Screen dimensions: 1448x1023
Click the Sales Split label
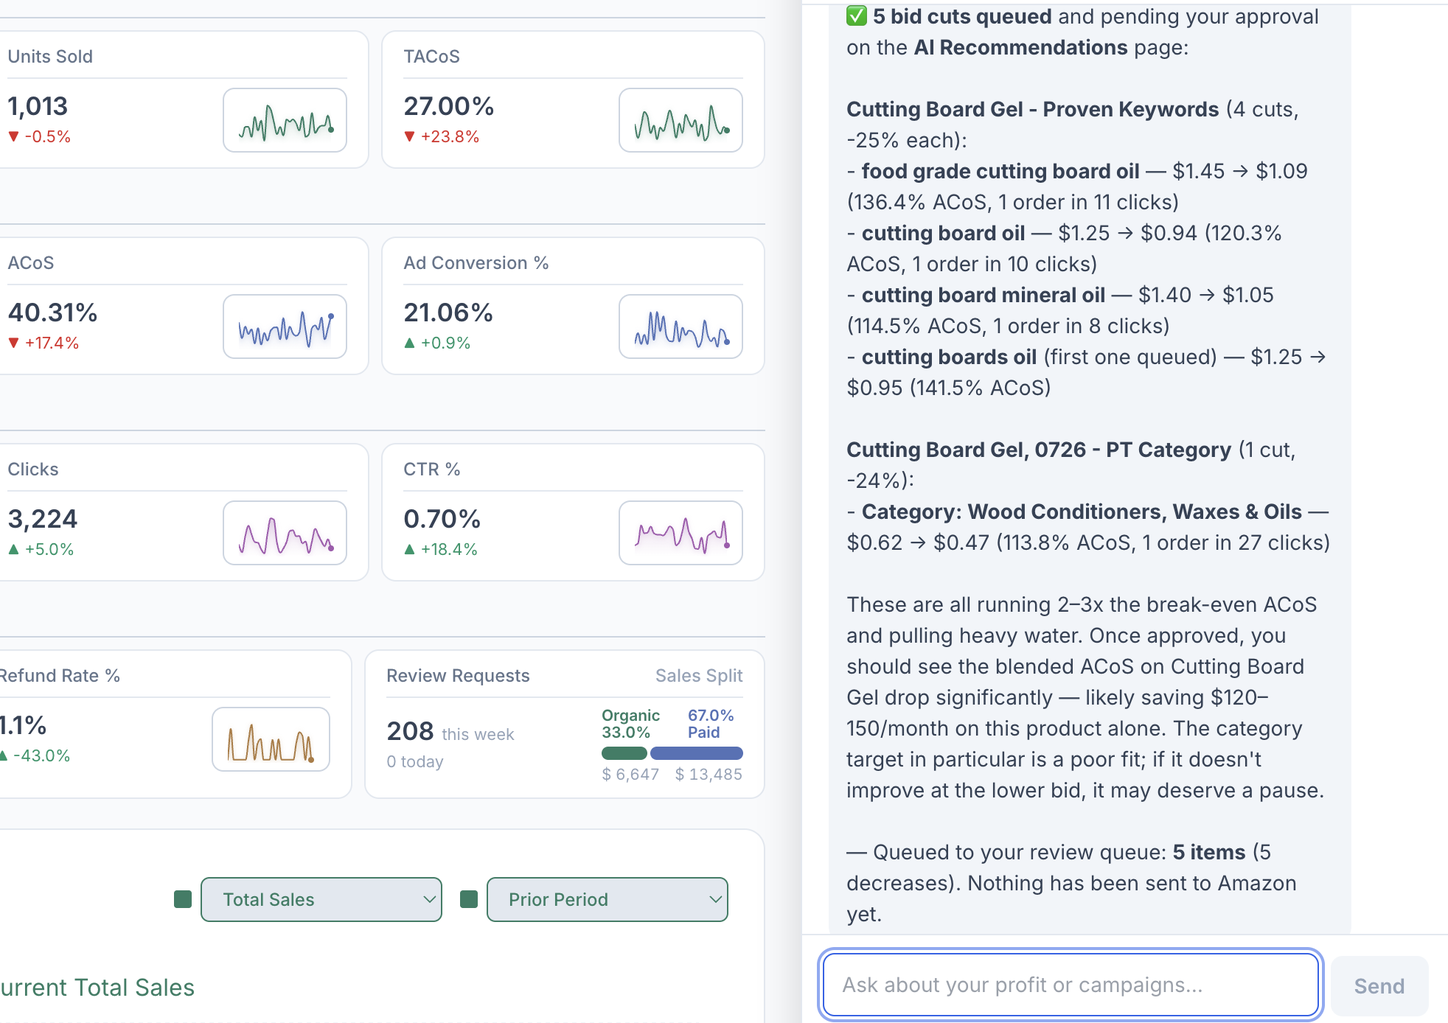point(699,676)
